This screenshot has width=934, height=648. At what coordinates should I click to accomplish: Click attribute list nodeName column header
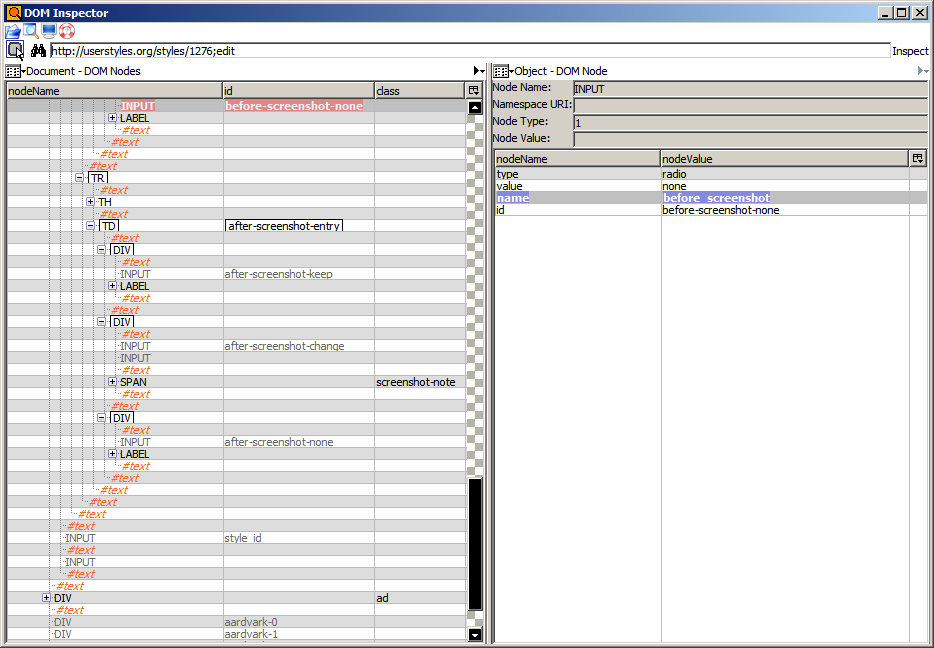tap(577, 158)
